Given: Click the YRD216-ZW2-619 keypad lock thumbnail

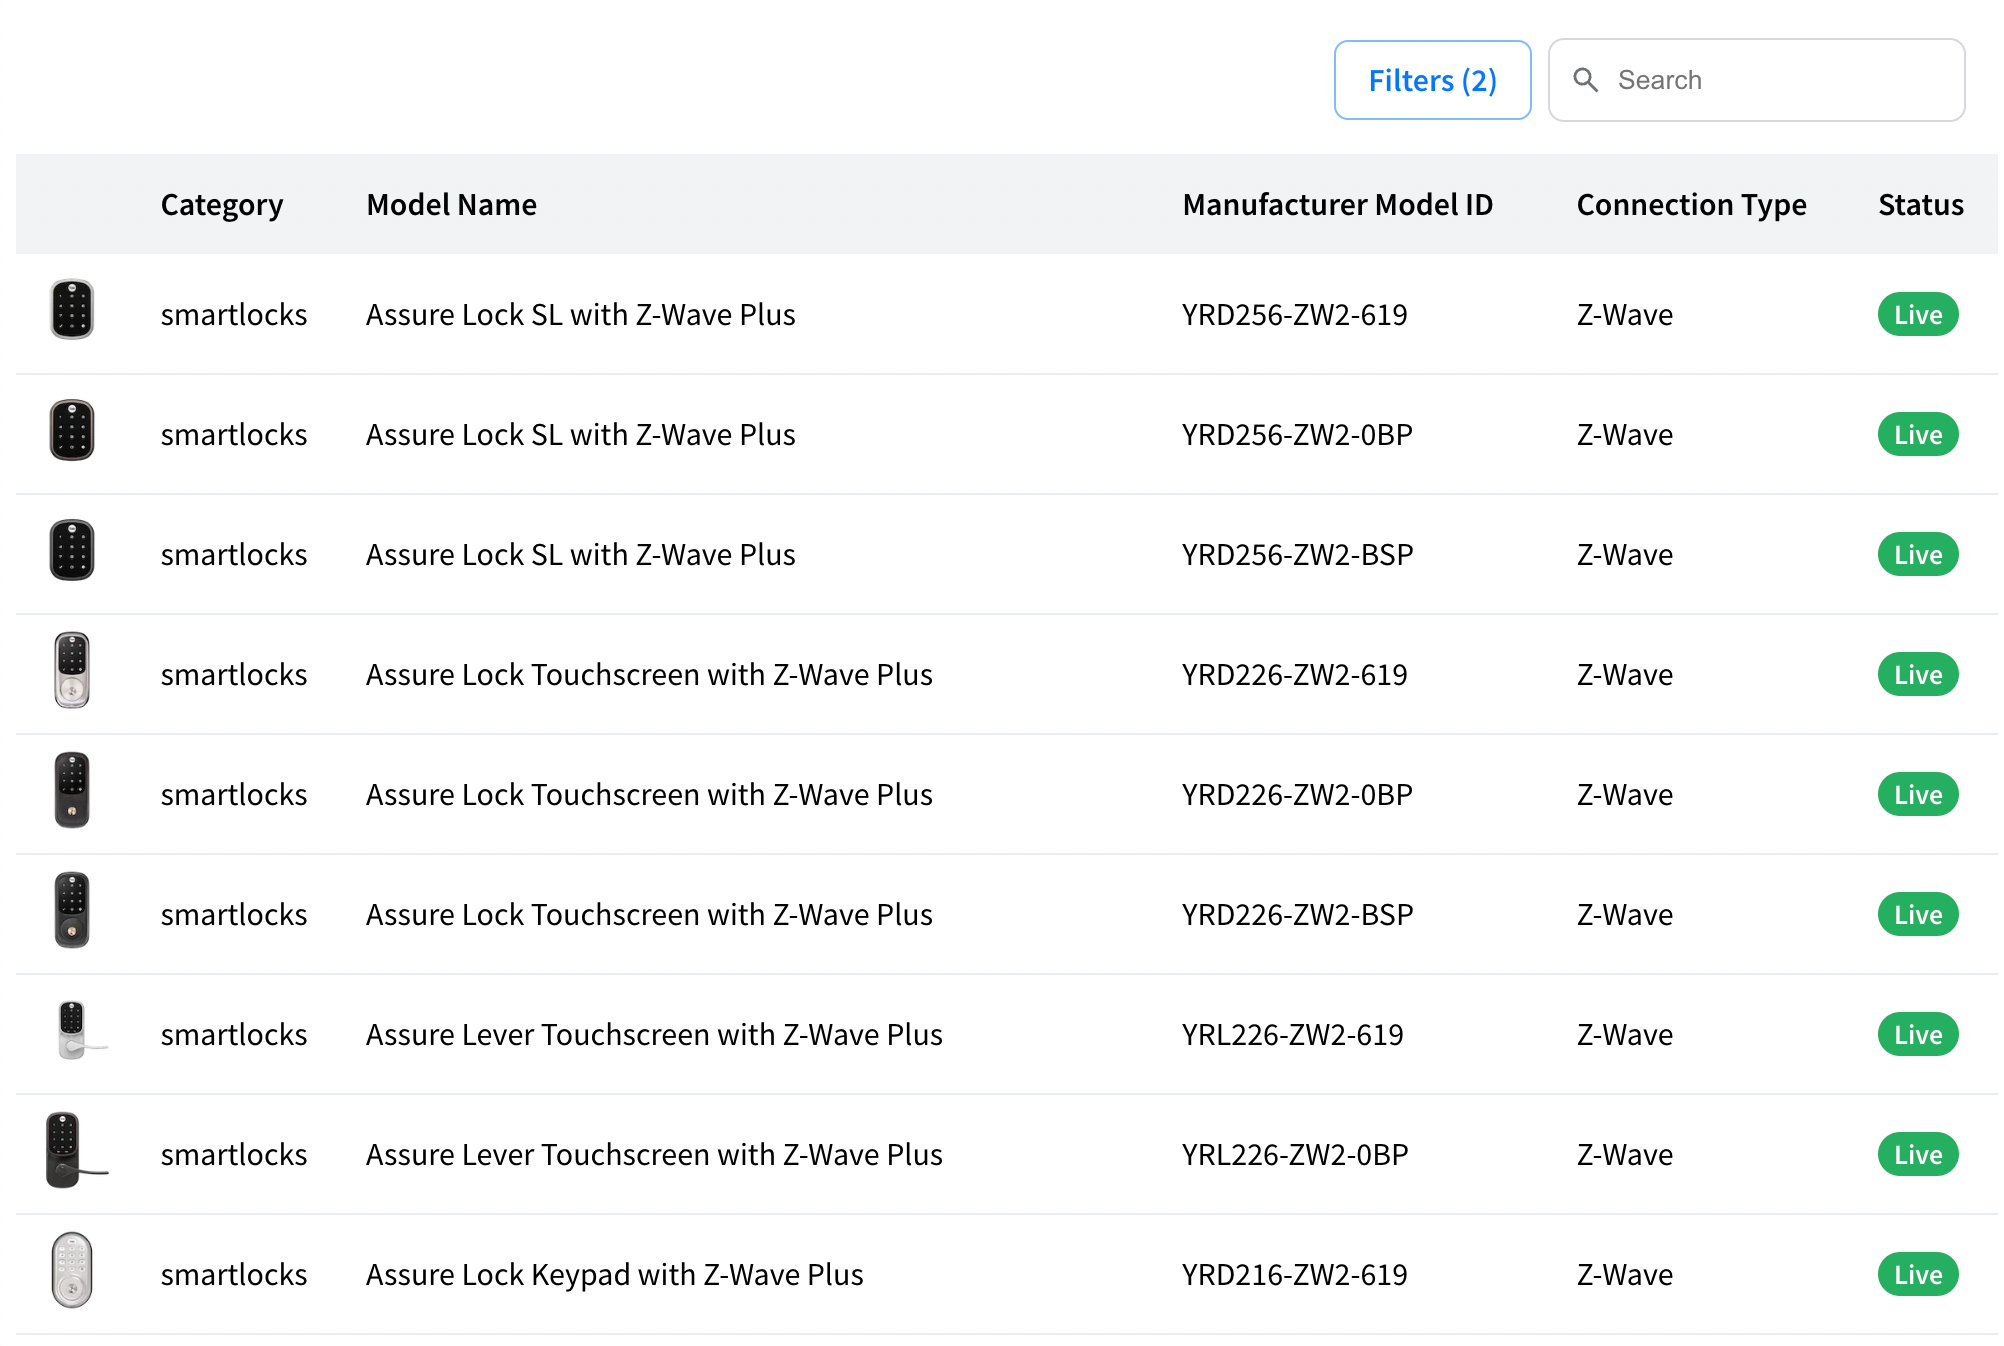Looking at the screenshot, I should click(72, 1270).
